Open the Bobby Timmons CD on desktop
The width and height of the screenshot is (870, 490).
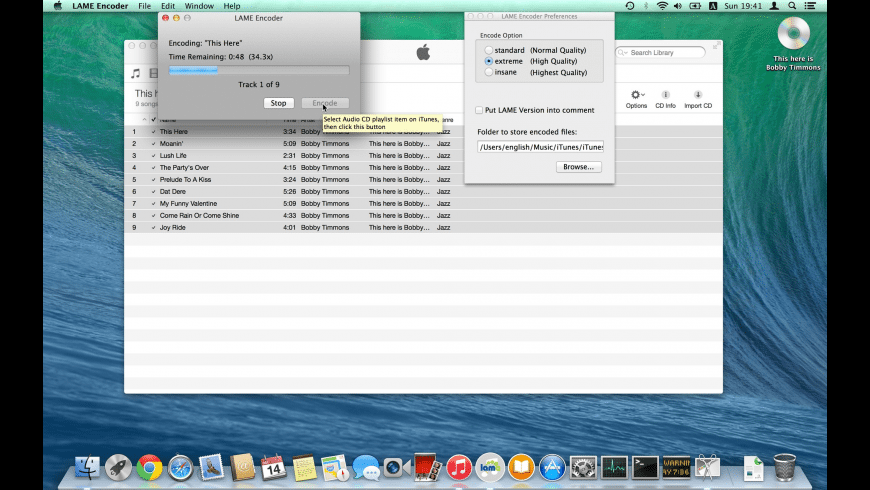pos(793,34)
